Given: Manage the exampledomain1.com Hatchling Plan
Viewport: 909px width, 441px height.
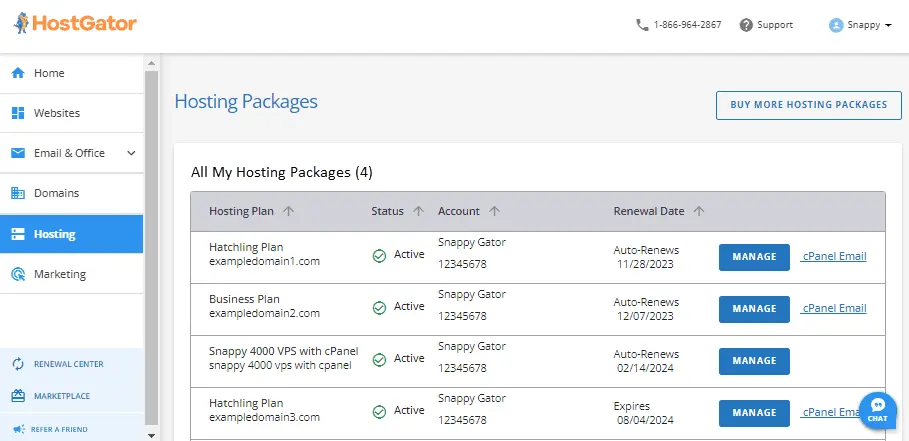Looking at the screenshot, I should coord(754,257).
